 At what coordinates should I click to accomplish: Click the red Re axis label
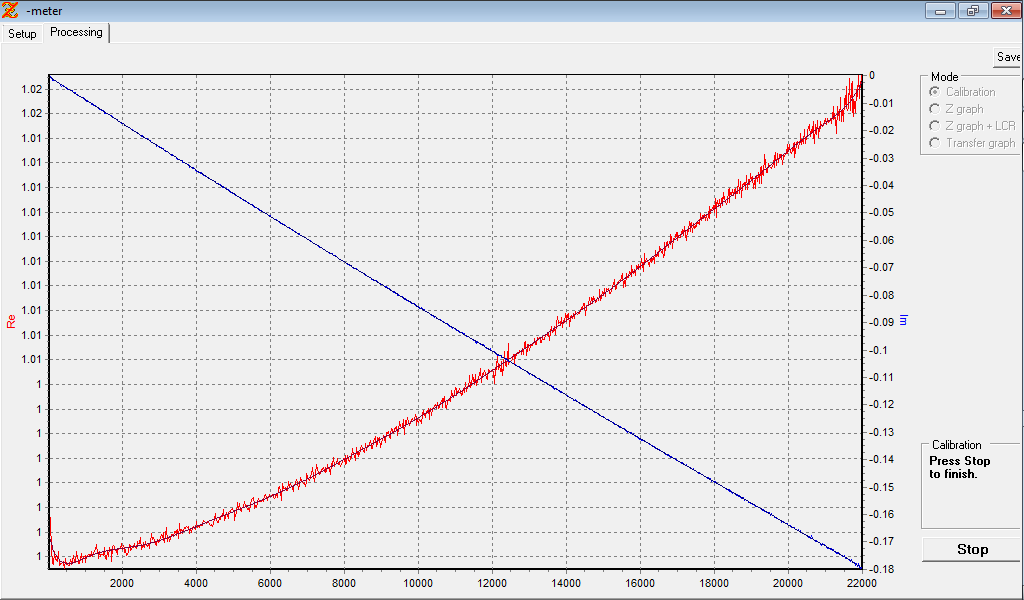pyautogui.click(x=10, y=321)
